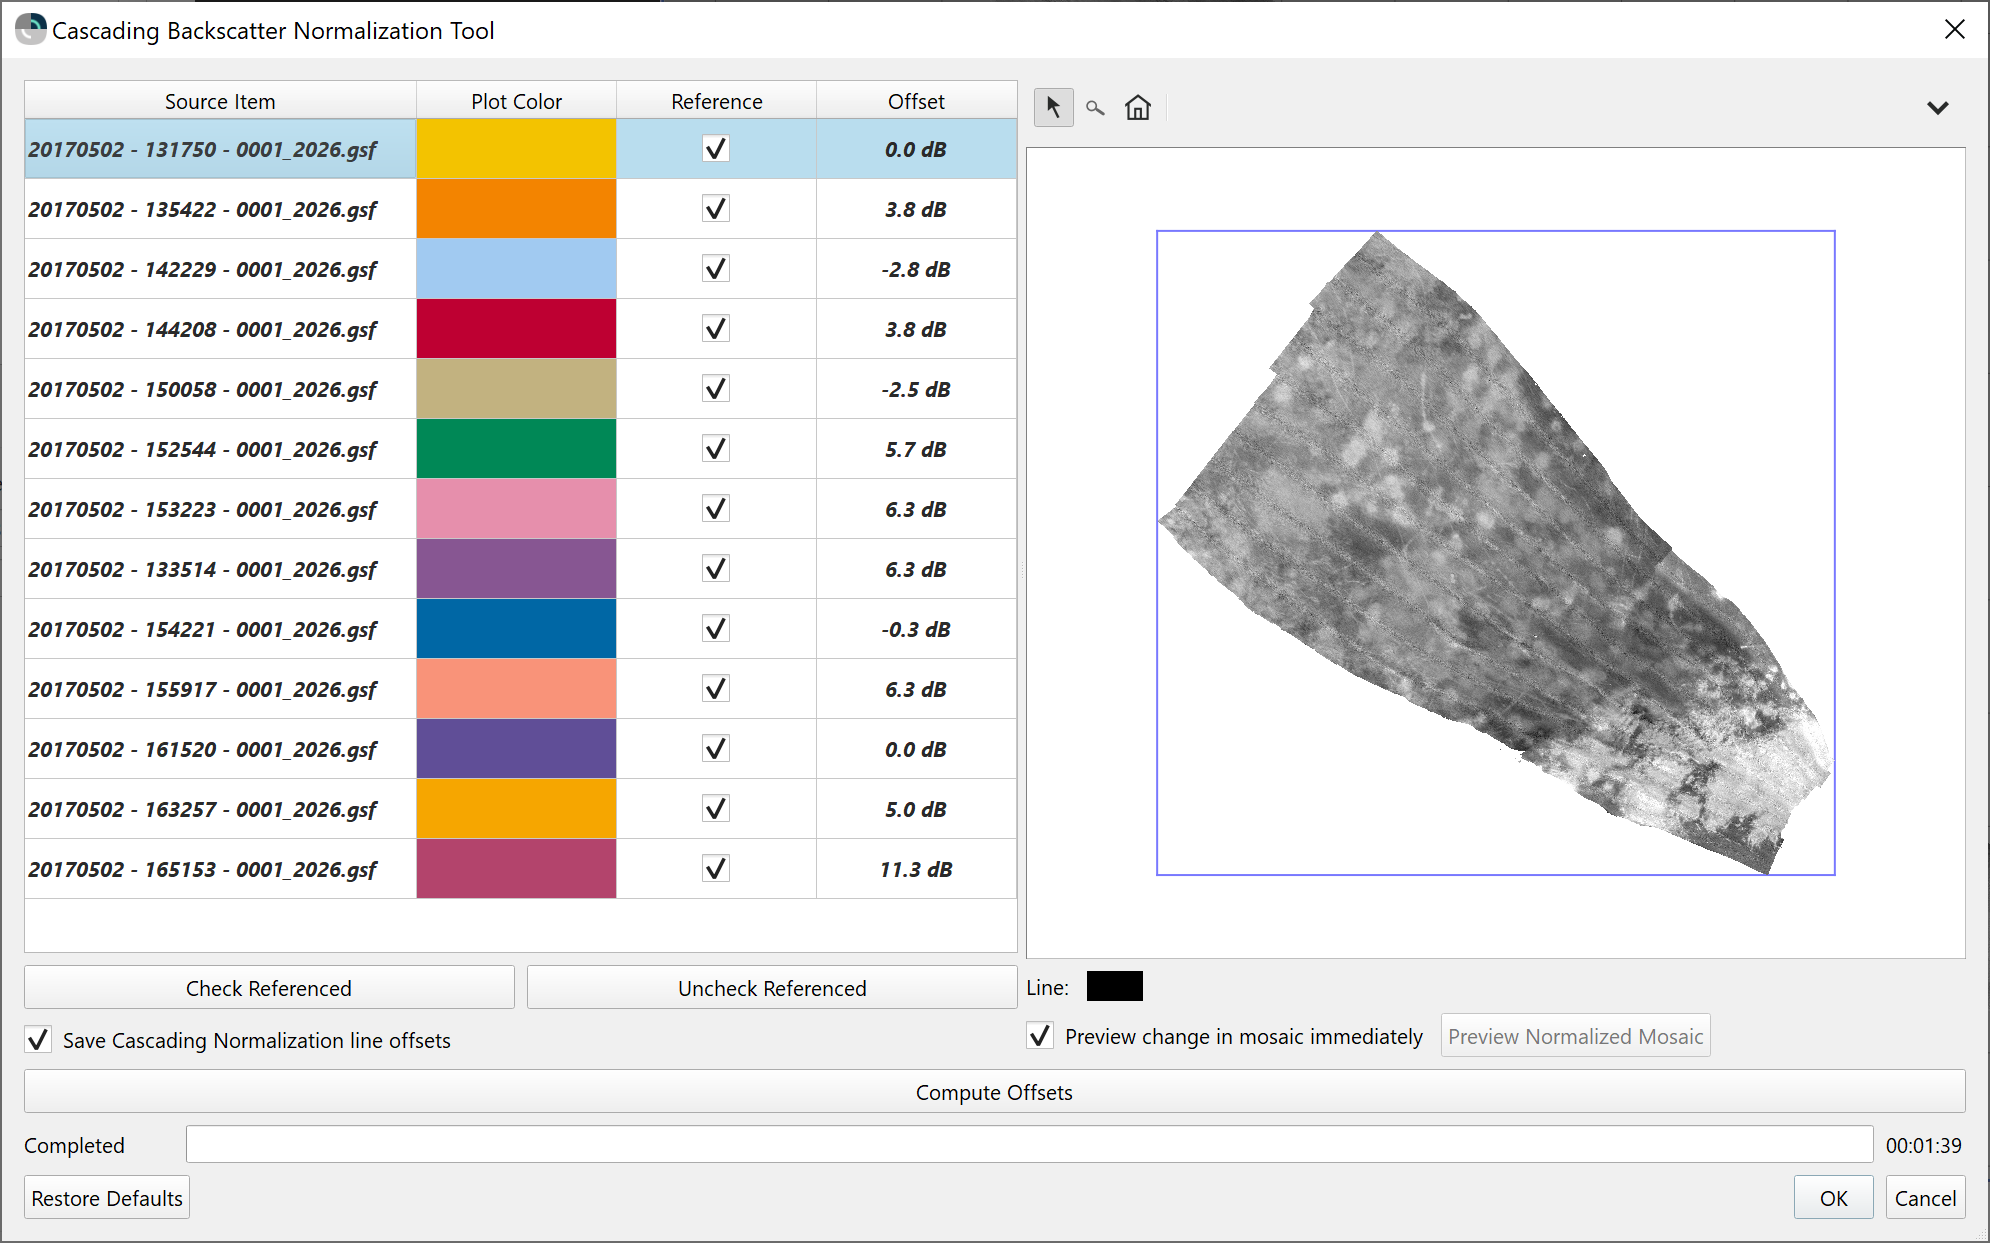
Task: Click Restore Defaults
Action: pyautogui.click(x=107, y=1198)
